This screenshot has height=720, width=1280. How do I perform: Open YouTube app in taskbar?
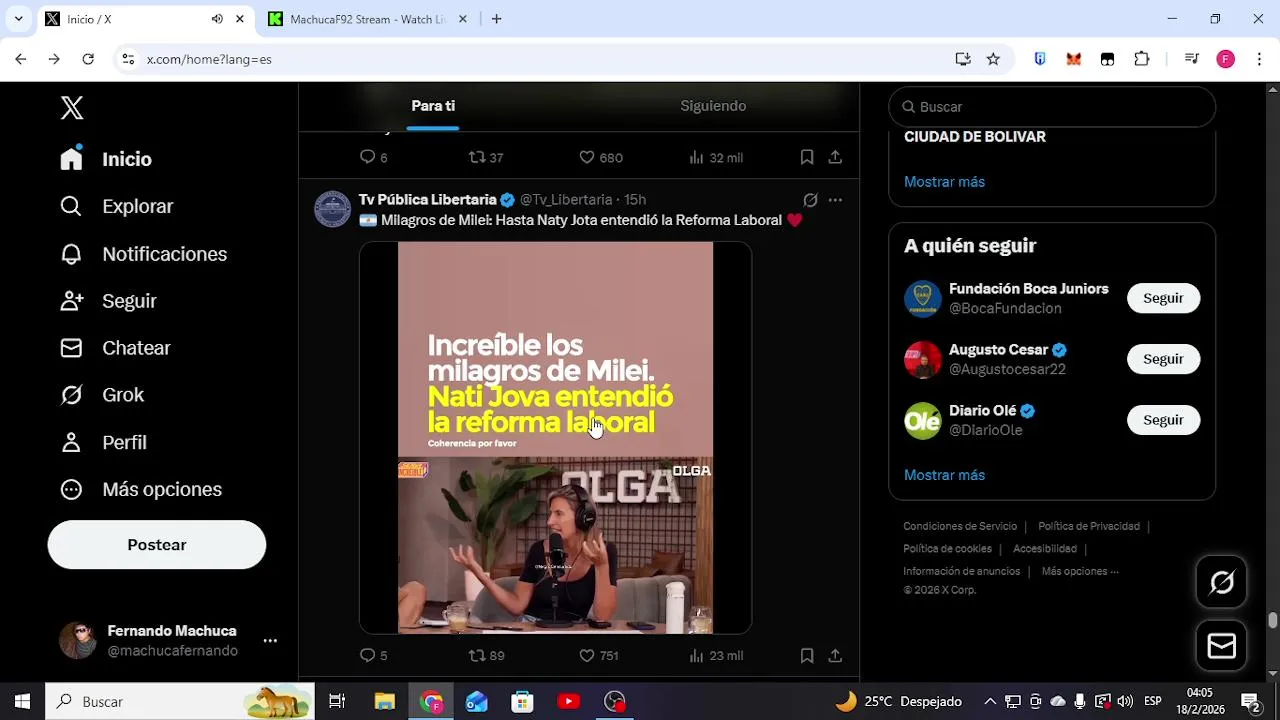(569, 702)
